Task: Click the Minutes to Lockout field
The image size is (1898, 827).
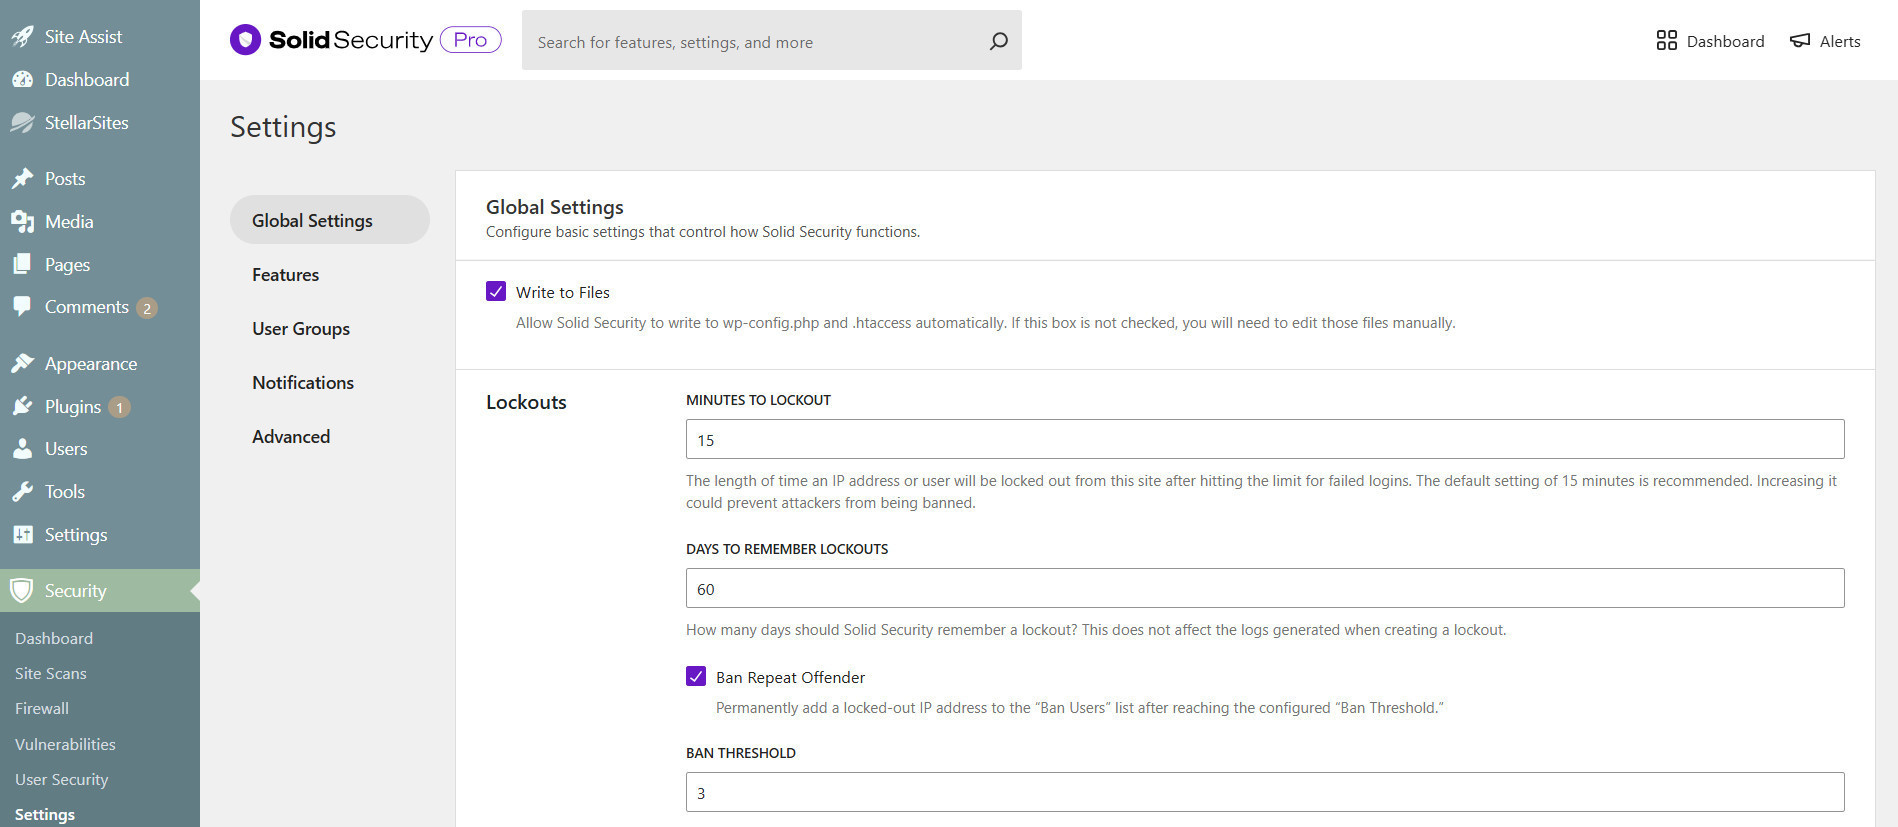Action: pyautogui.click(x=1264, y=440)
